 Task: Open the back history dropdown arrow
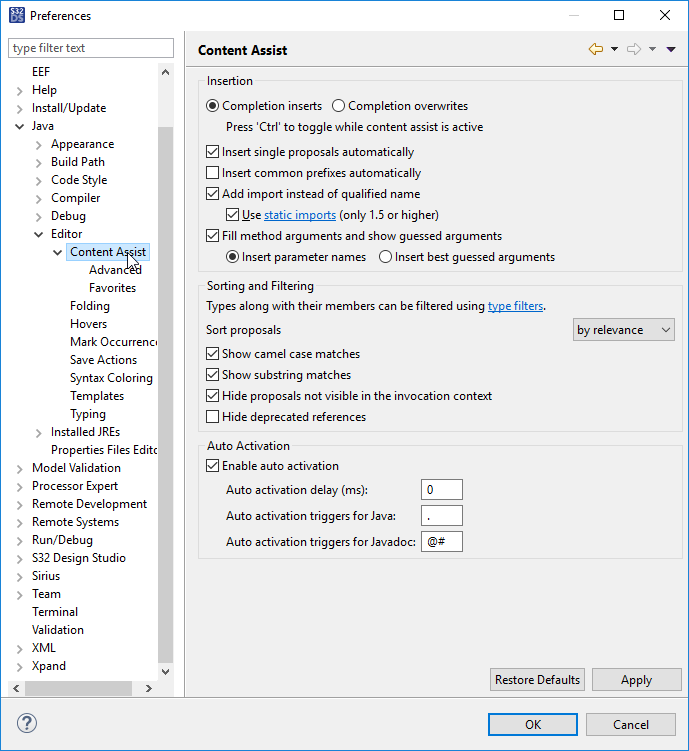[x=614, y=49]
